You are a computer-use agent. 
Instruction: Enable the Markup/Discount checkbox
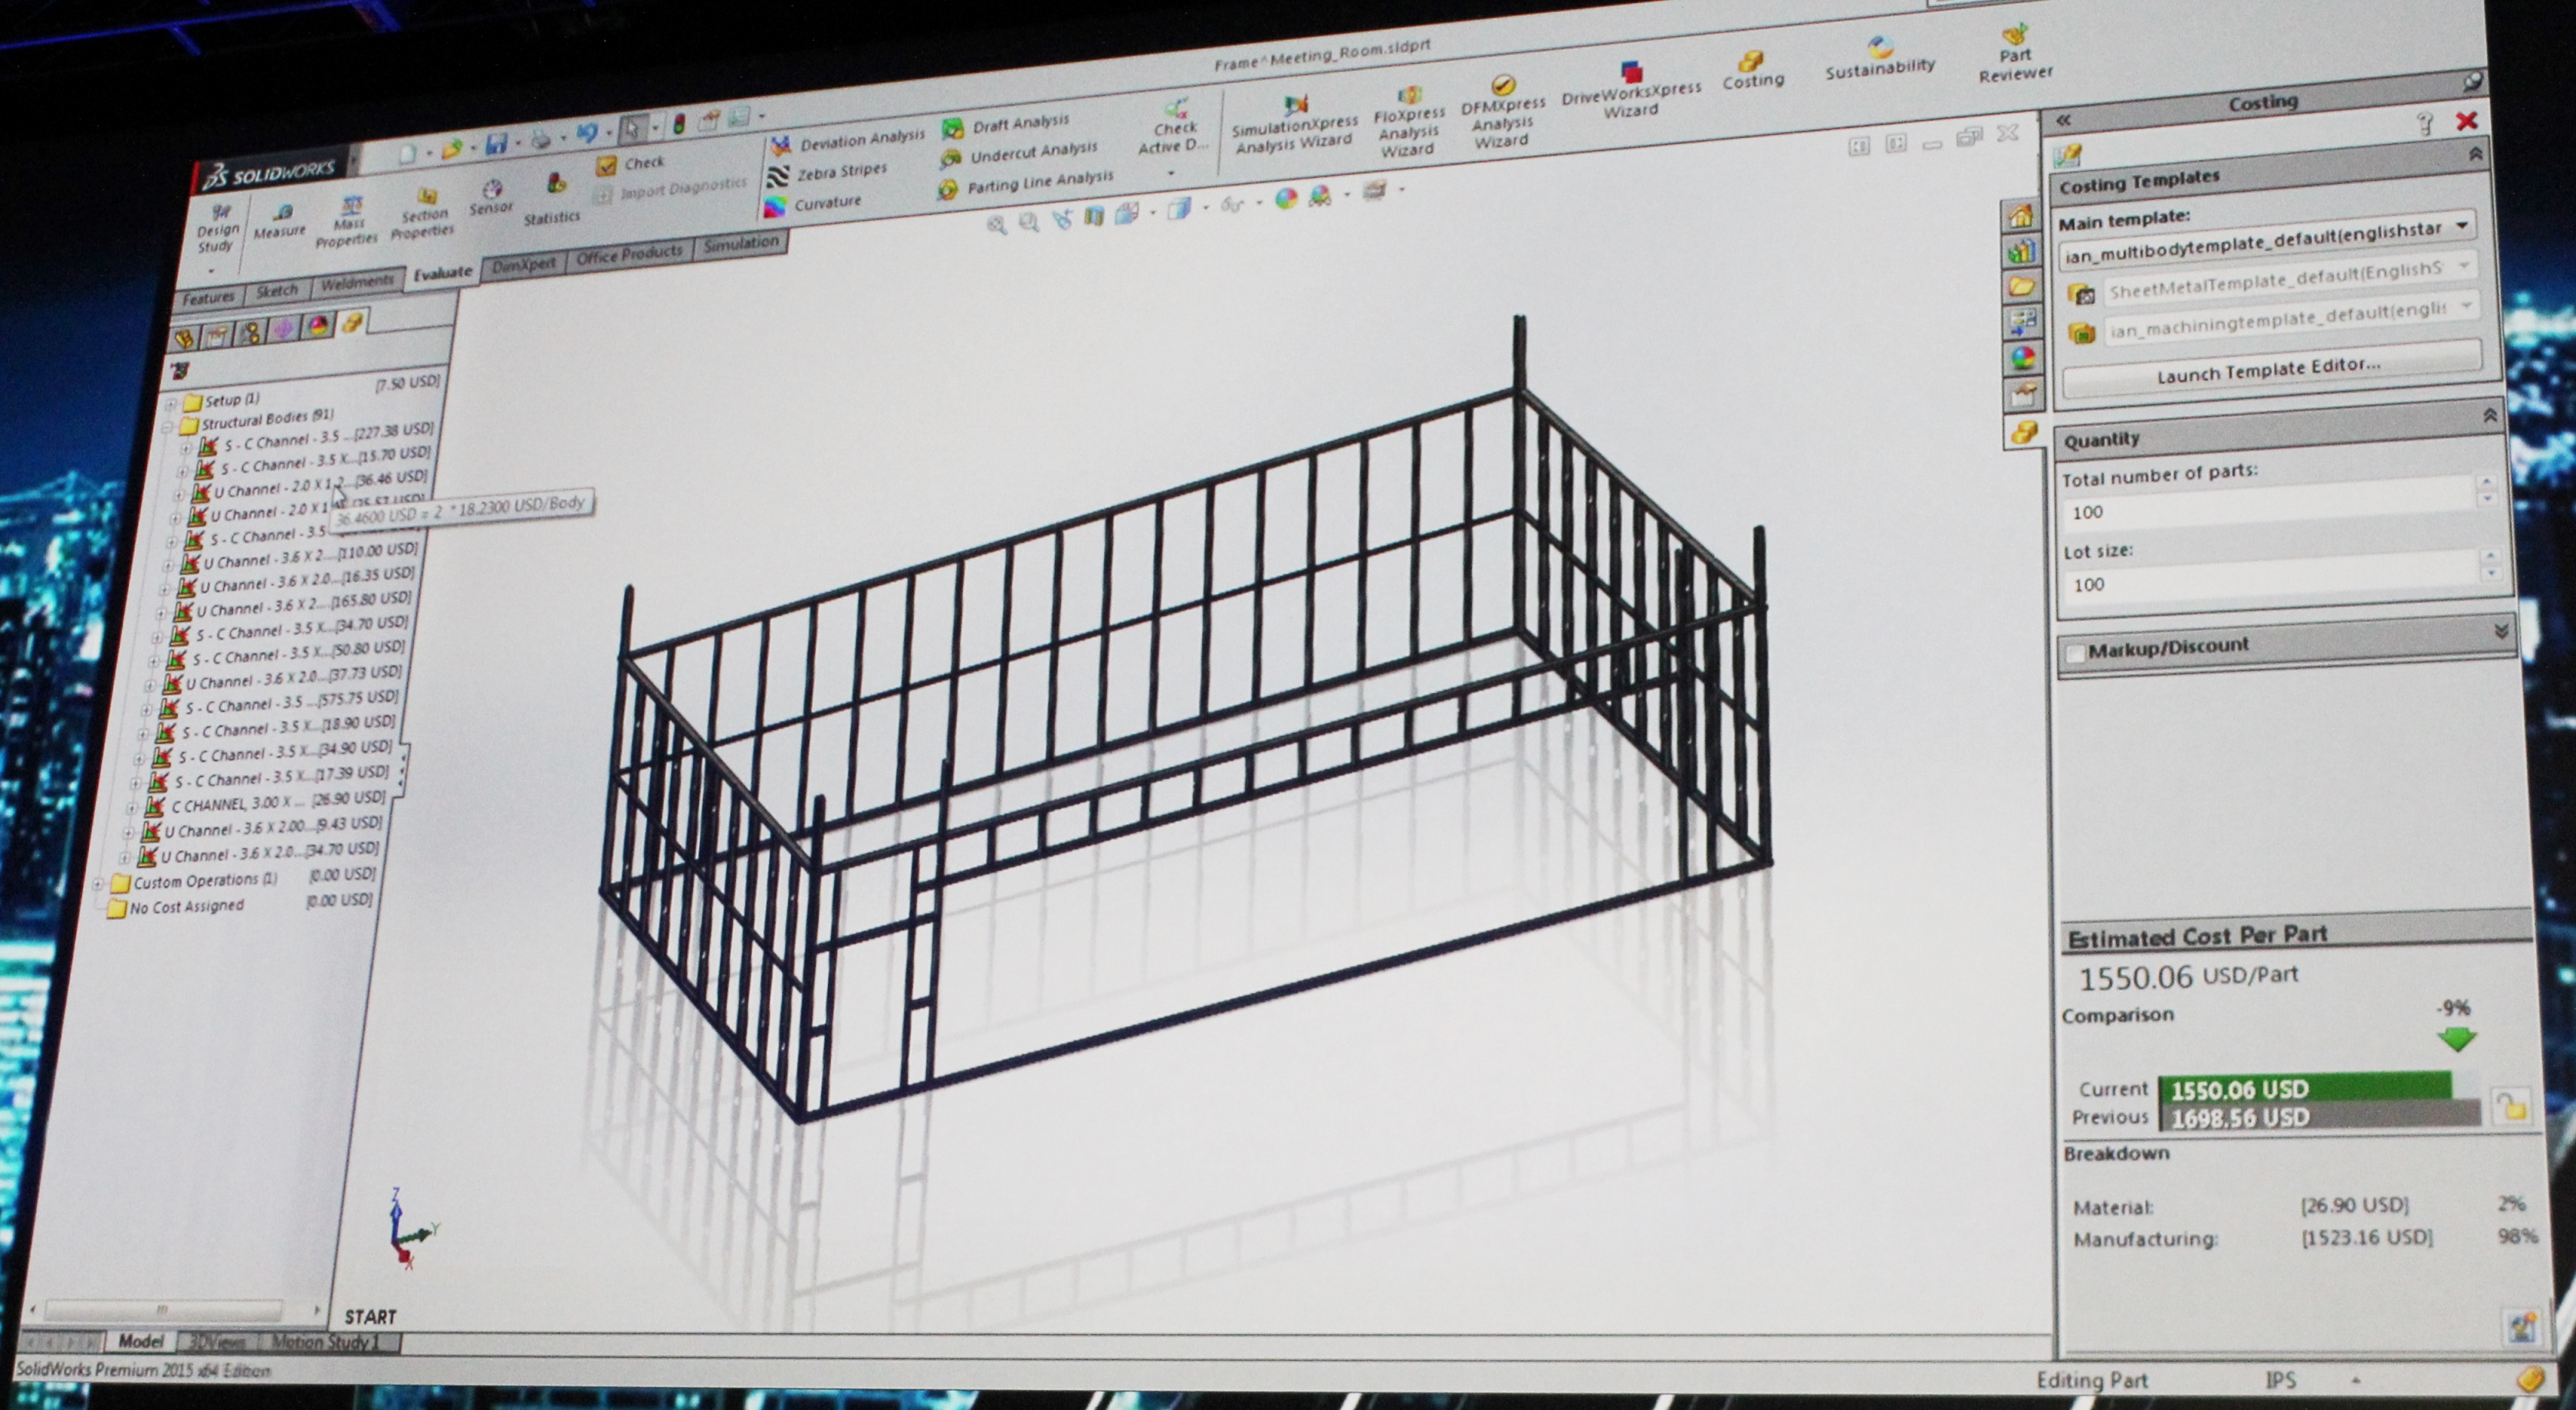[2075, 653]
